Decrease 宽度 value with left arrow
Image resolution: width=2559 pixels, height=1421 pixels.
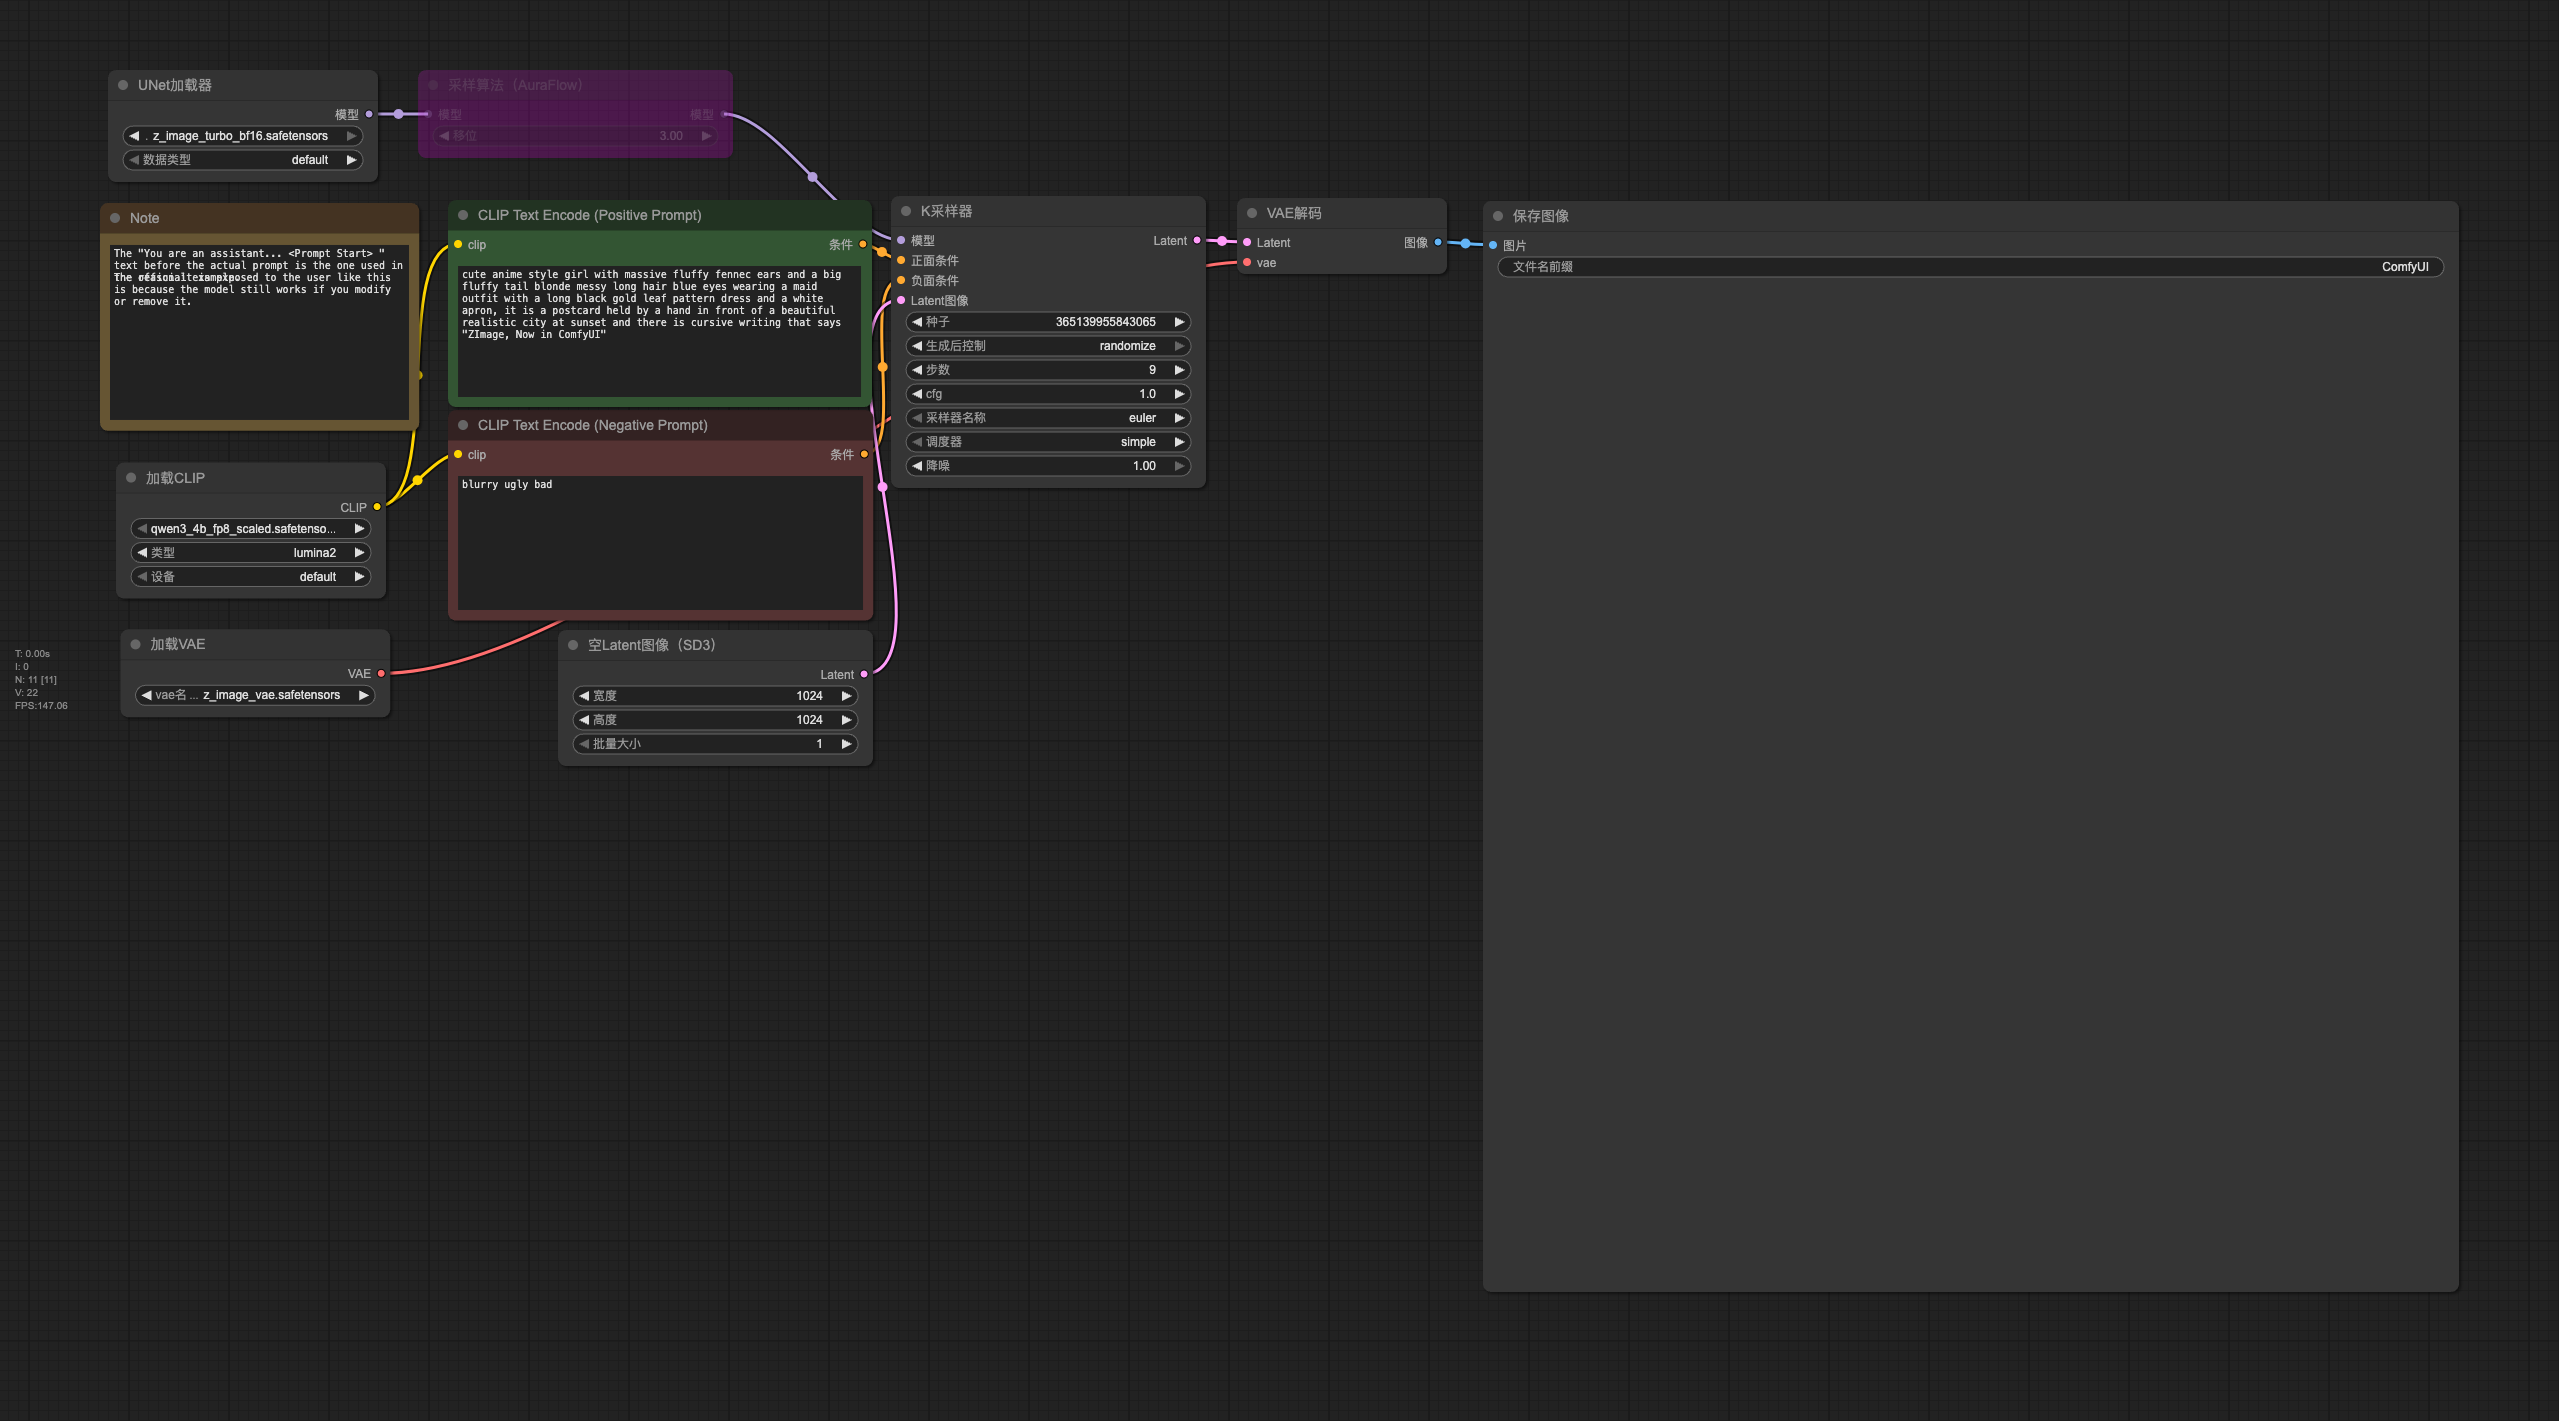584,696
